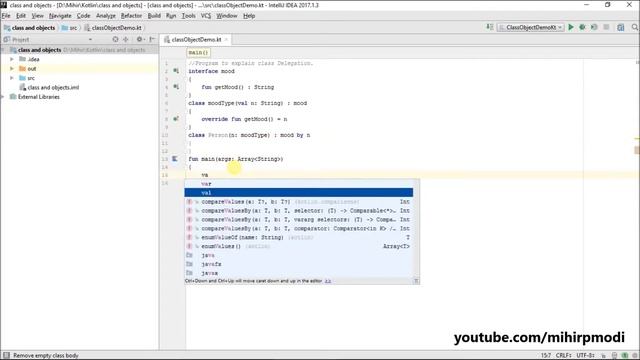Choose val in completion list

298,193
